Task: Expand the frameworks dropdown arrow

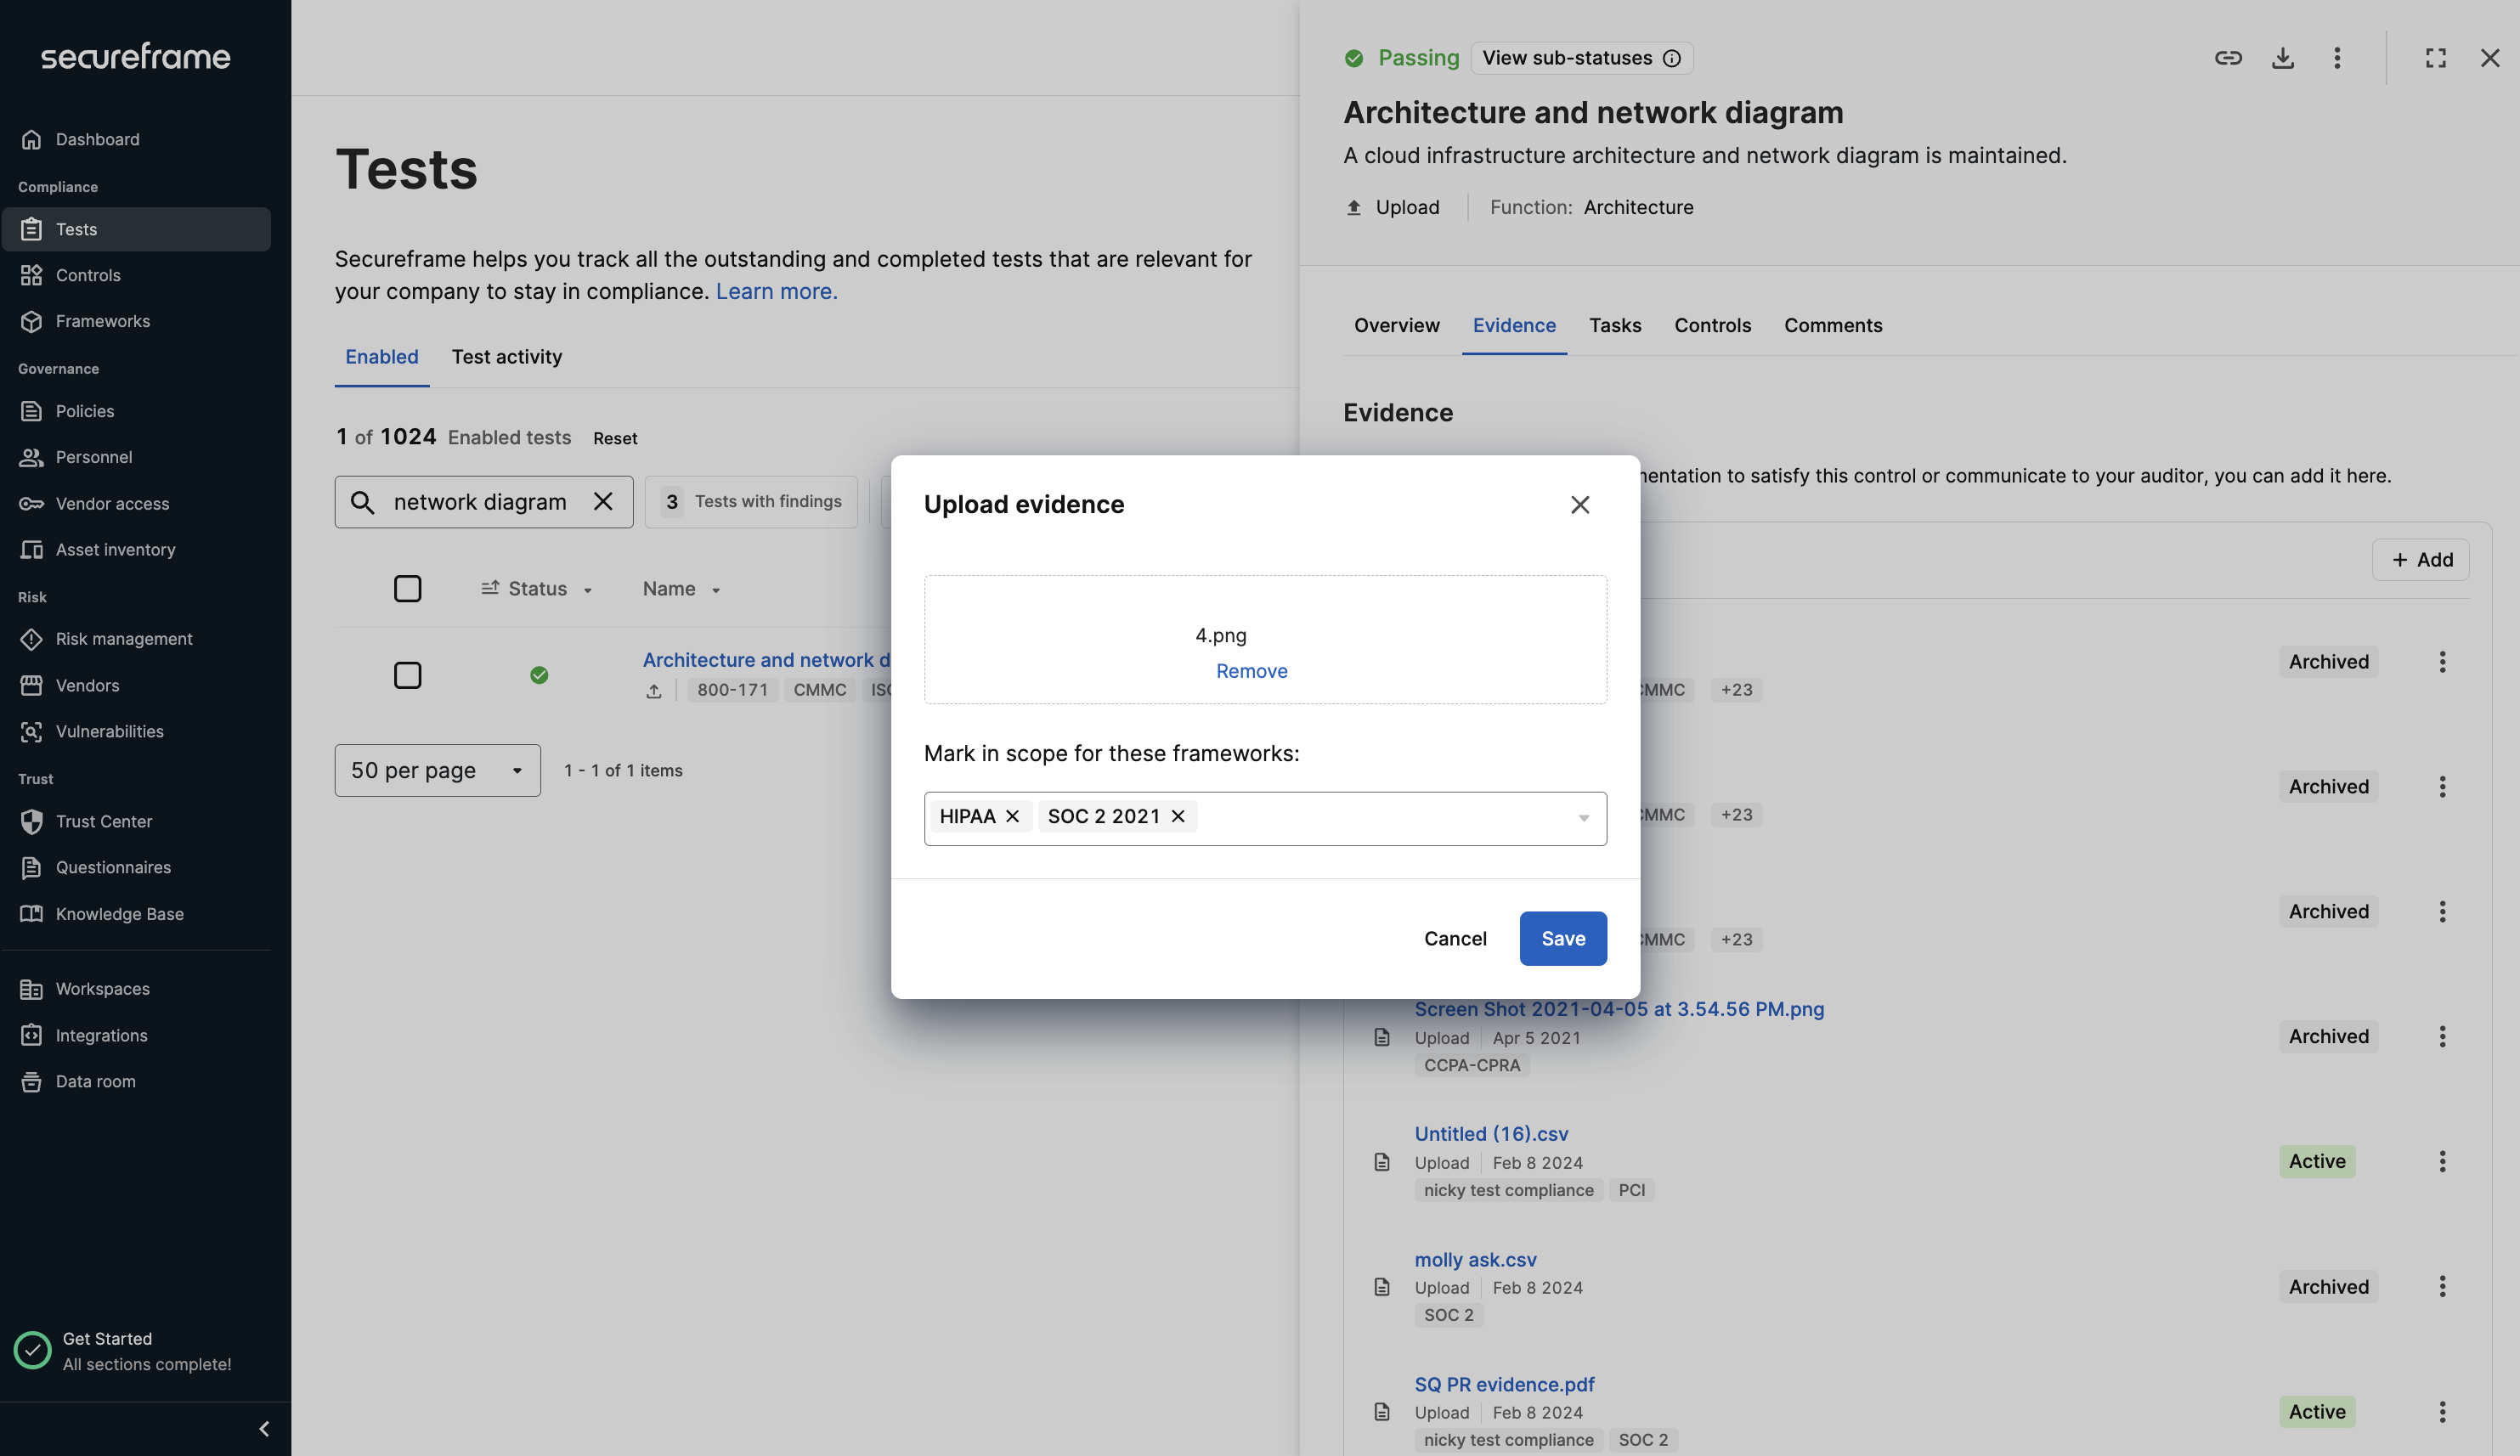Action: point(1583,818)
